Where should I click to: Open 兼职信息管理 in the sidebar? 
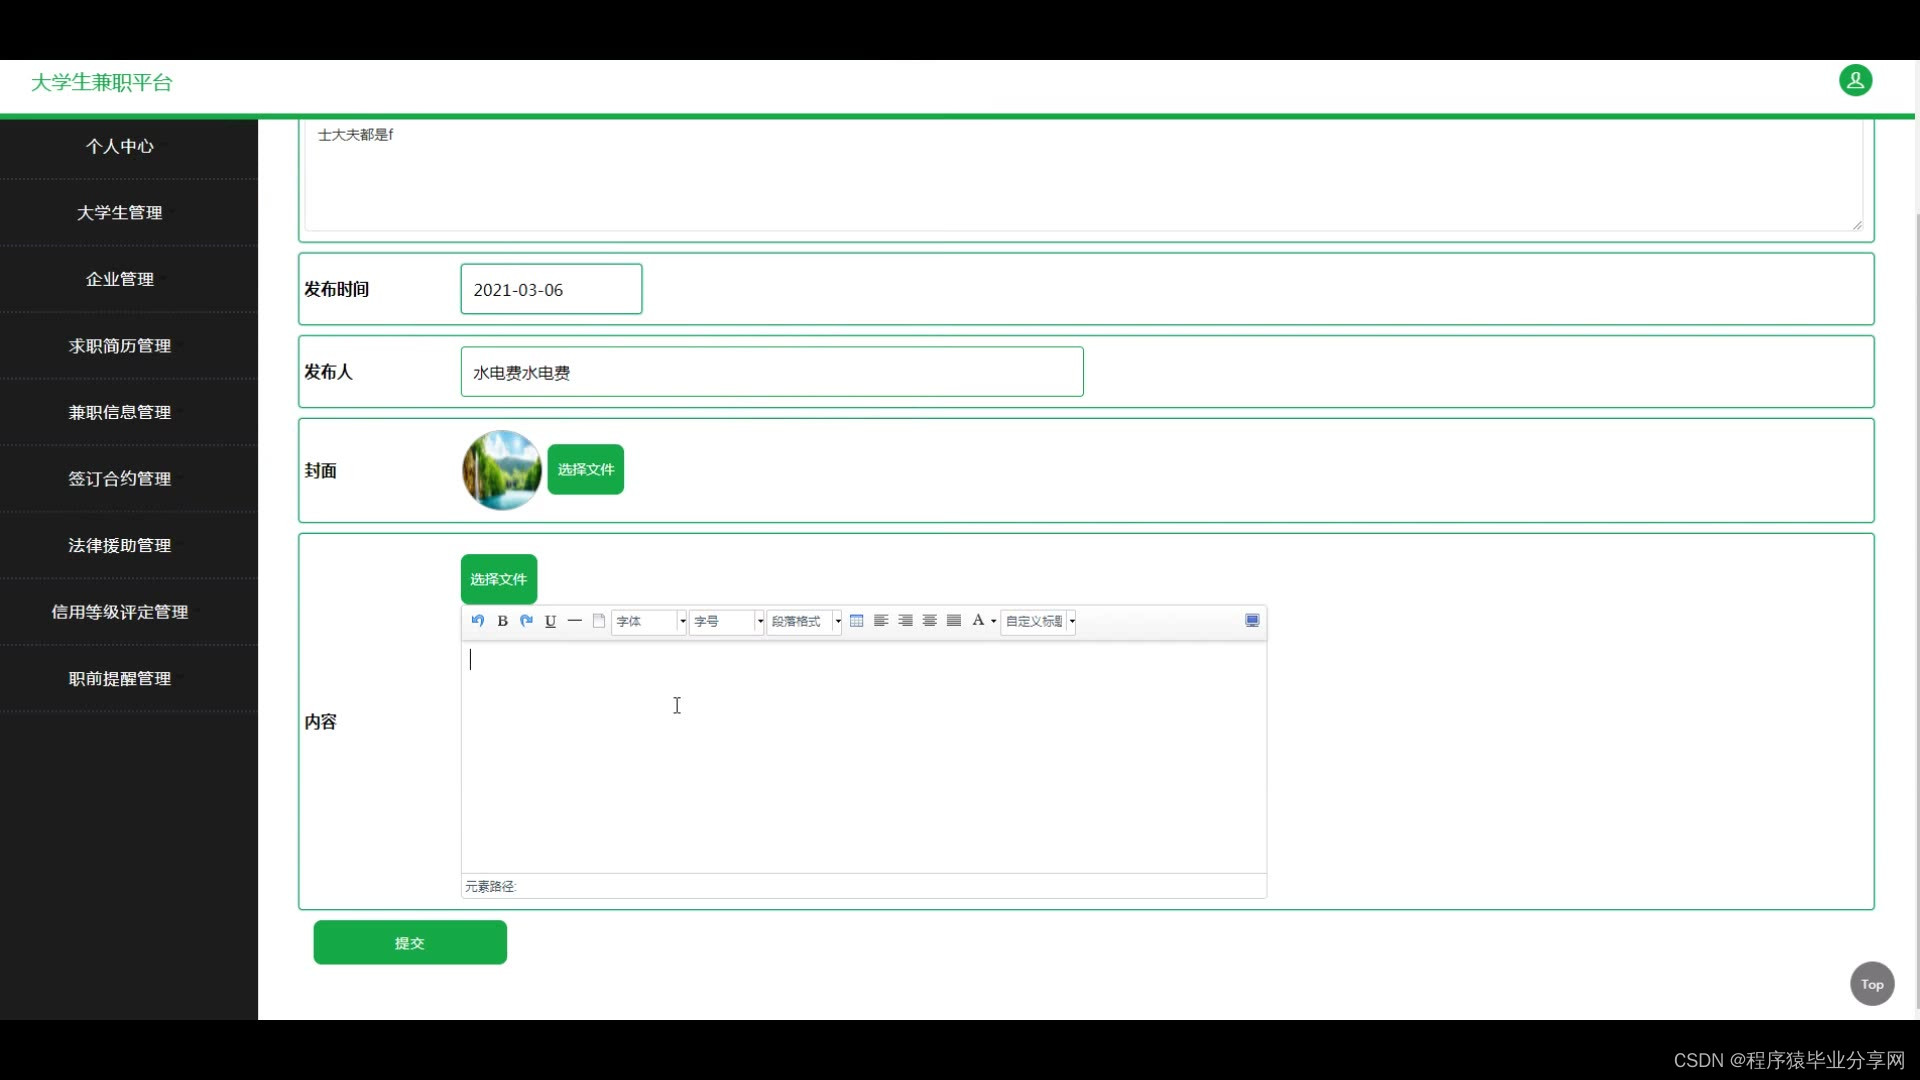[x=120, y=412]
